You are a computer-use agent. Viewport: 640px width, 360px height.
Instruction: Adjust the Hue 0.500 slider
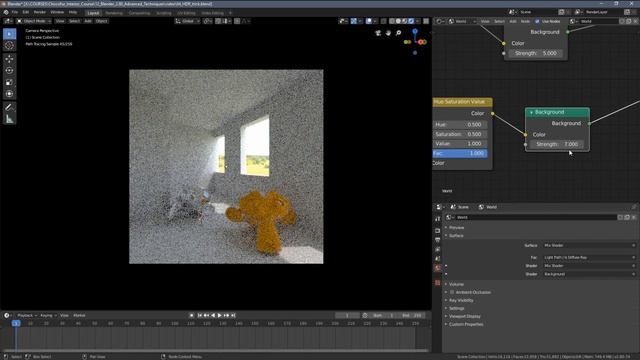[x=460, y=124]
